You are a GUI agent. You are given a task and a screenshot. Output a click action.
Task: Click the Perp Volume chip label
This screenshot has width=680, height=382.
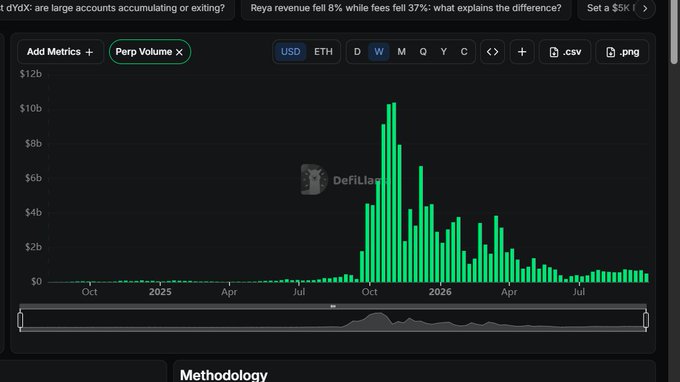144,52
